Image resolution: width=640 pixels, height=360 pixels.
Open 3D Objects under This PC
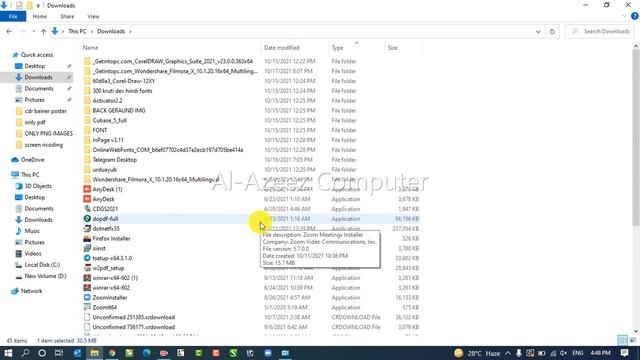coord(38,186)
